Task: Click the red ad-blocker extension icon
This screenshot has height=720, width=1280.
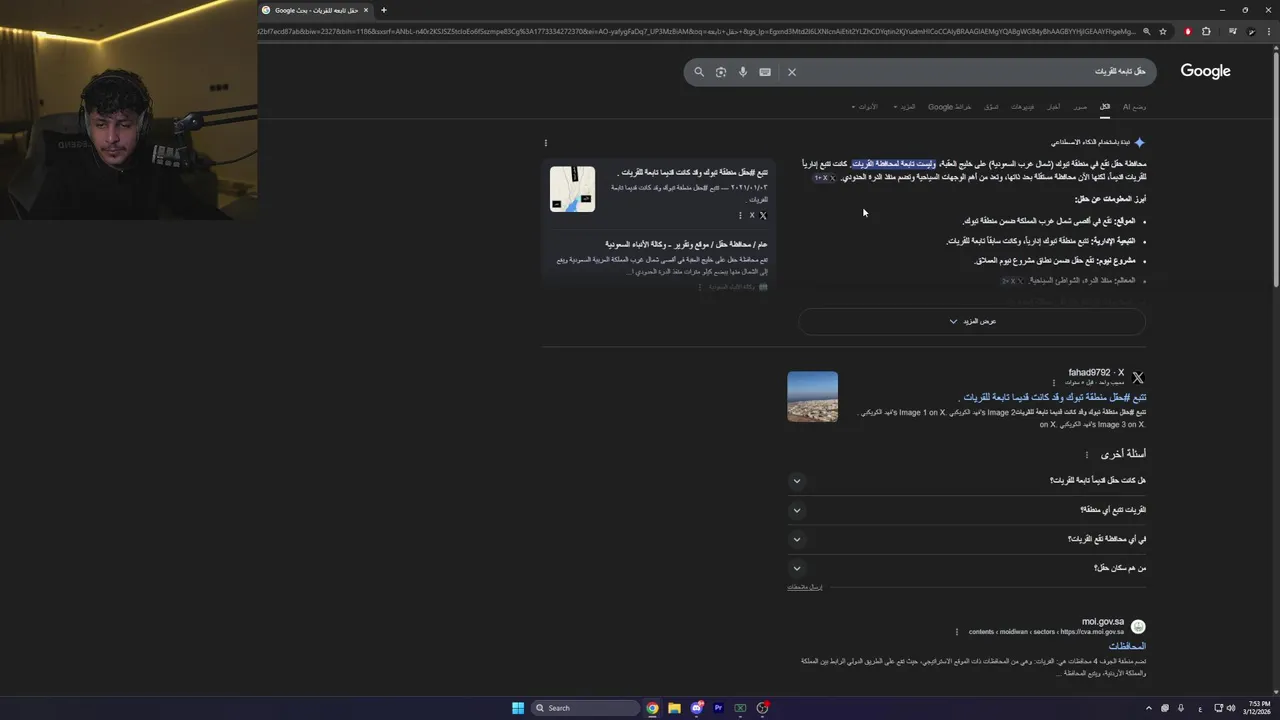Action: click(1188, 31)
